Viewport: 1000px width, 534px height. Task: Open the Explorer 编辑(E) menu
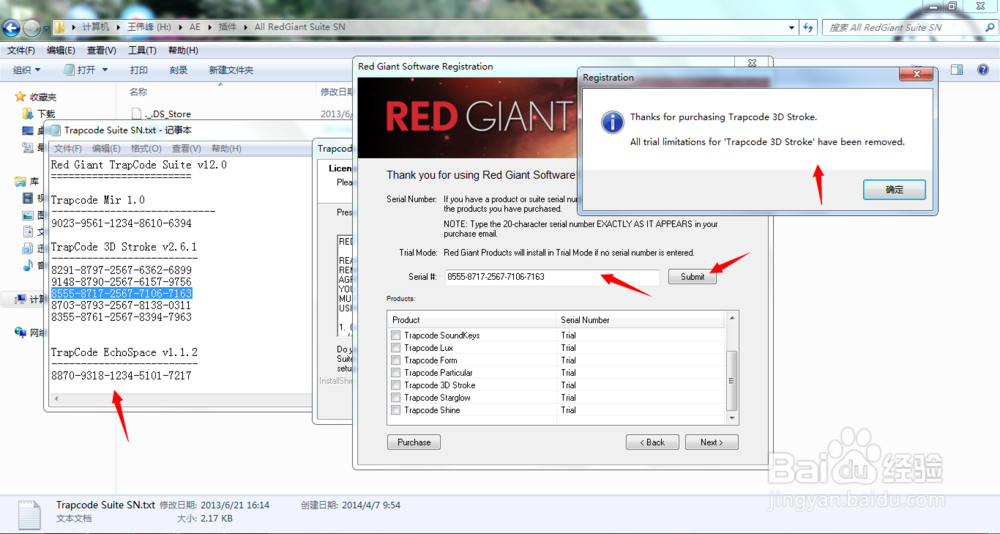pyautogui.click(x=61, y=50)
